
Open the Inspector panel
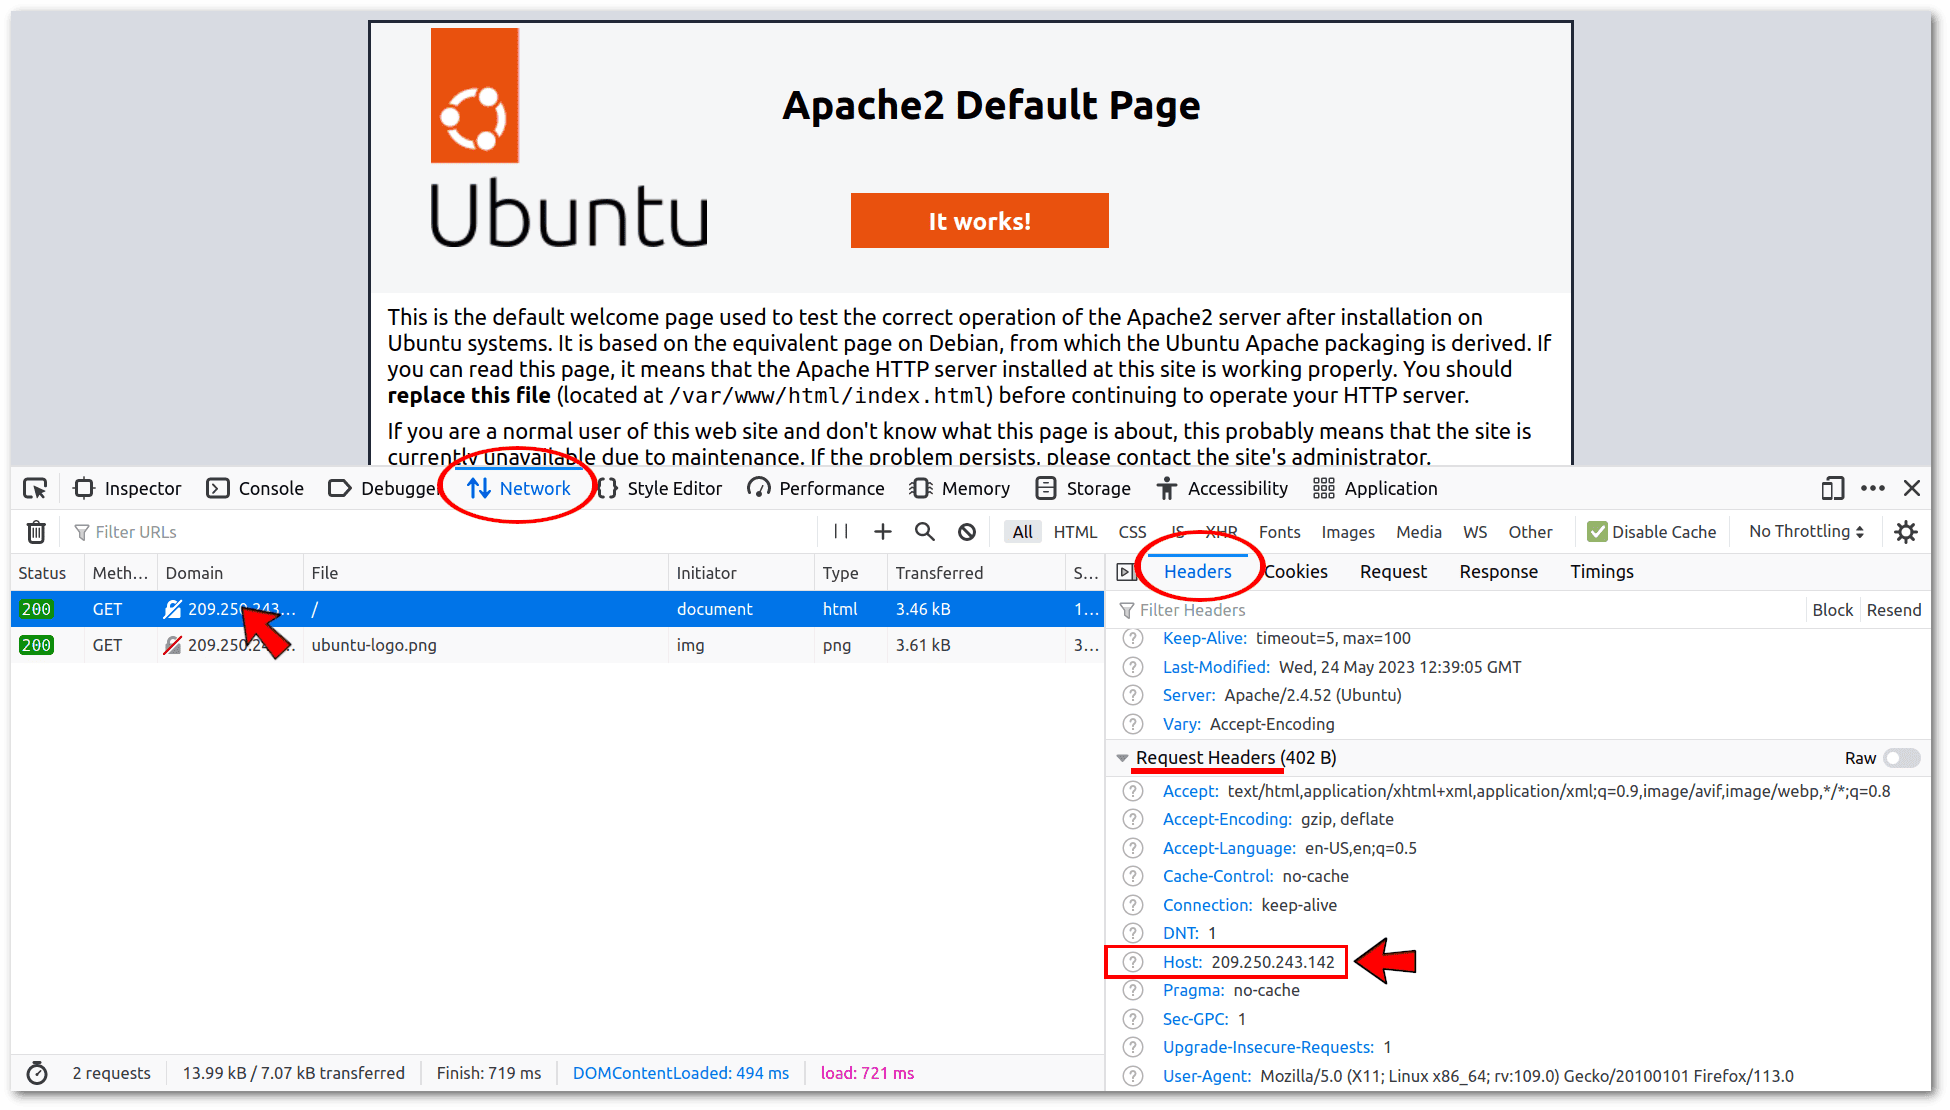(x=128, y=488)
